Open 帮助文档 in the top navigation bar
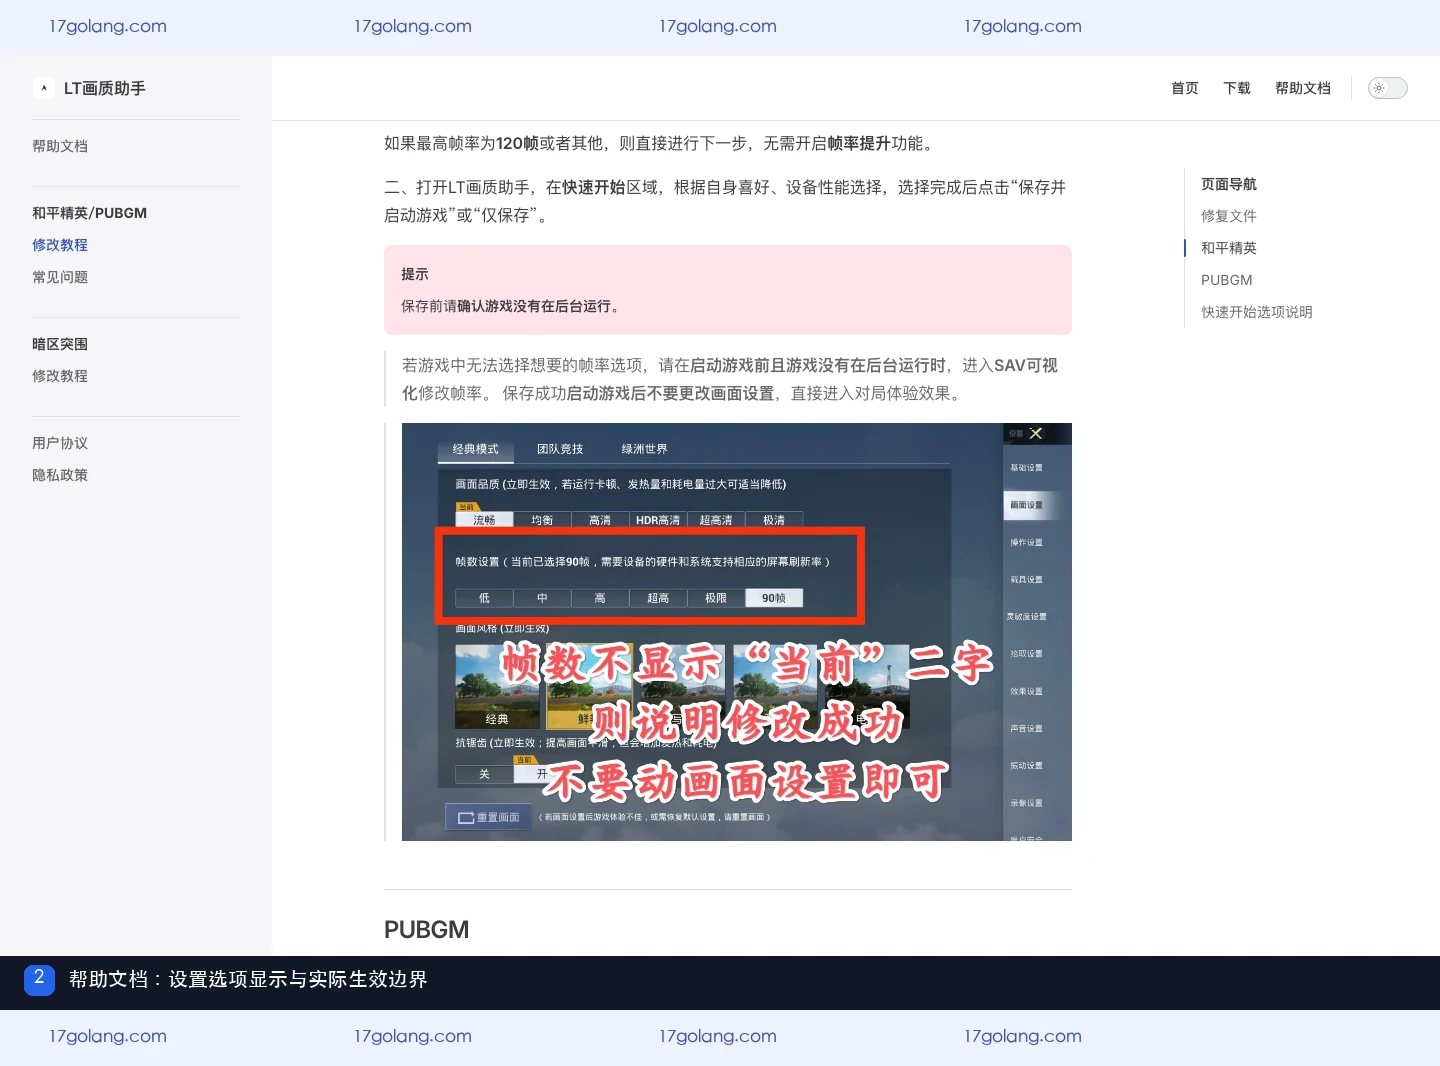The height and width of the screenshot is (1066, 1440). [1303, 88]
